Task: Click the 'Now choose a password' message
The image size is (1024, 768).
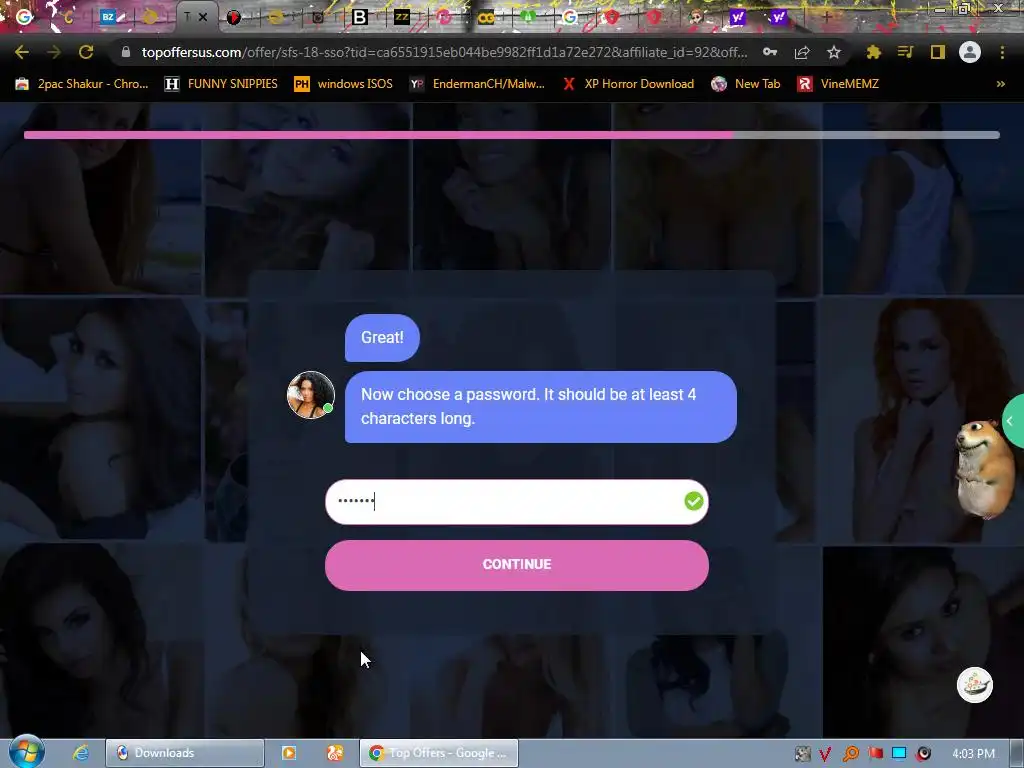Action: 541,407
